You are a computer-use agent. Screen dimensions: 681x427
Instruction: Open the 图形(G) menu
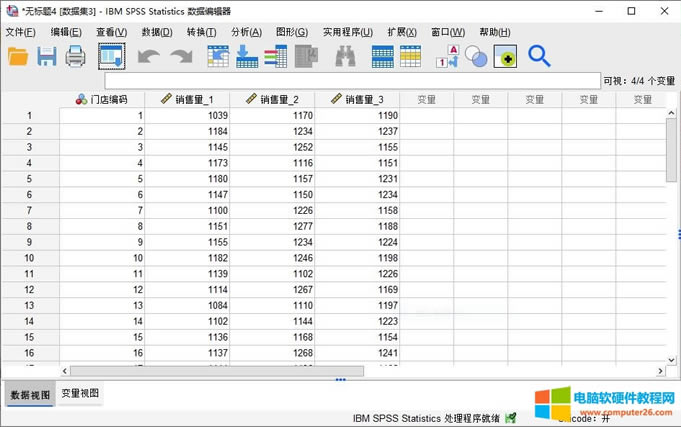291,32
